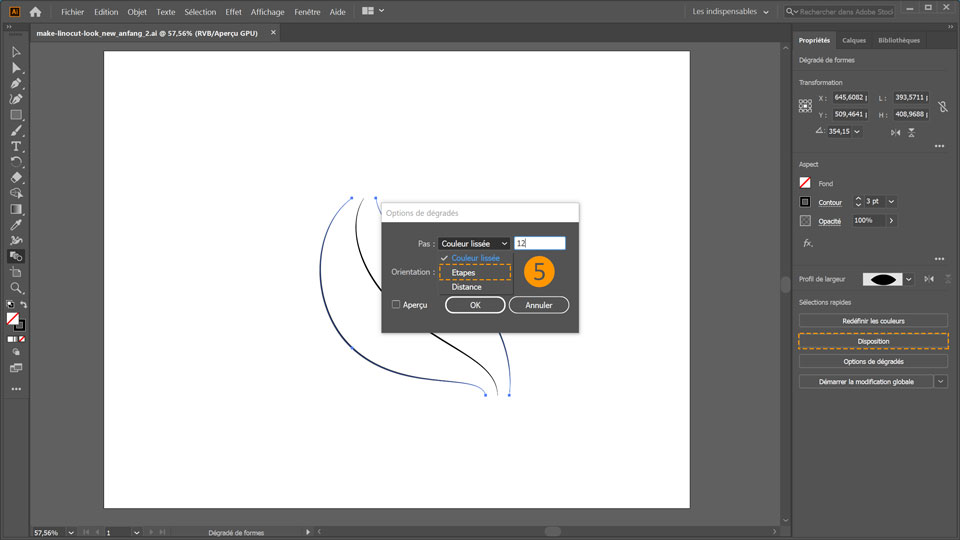Select the Selection (black arrow) tool

click(x=16, y=52)
